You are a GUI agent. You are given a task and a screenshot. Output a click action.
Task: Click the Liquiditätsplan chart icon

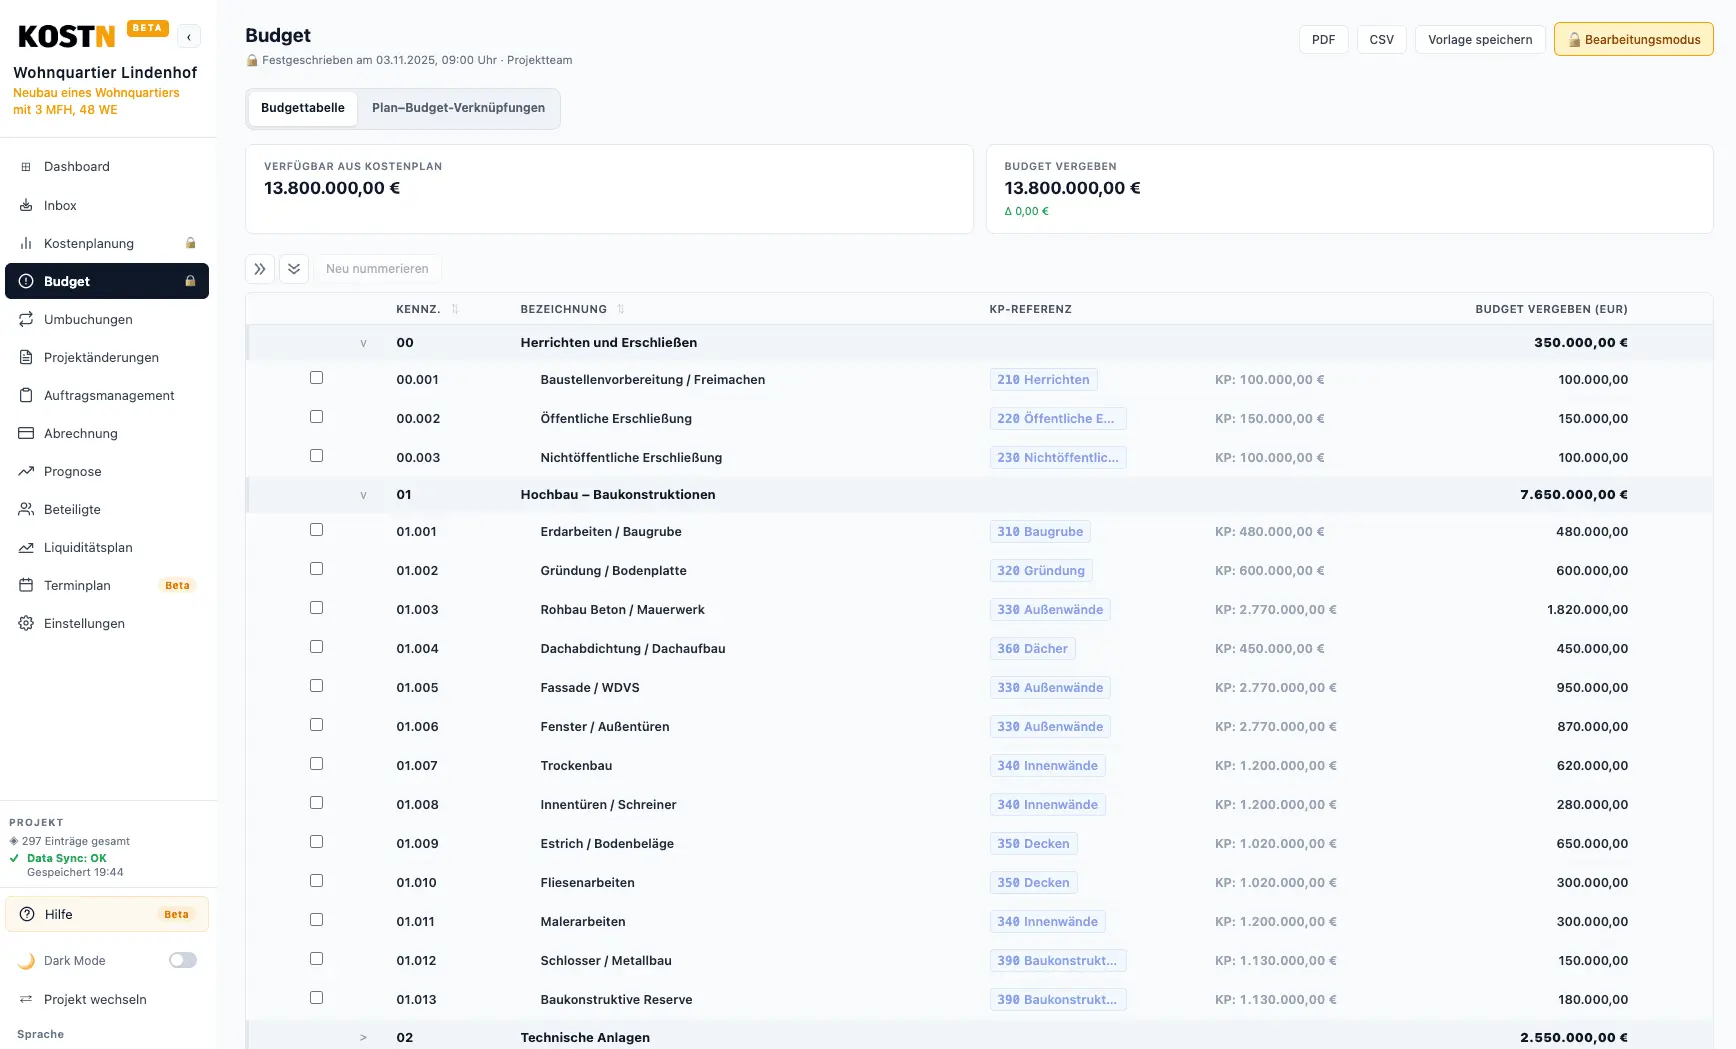pos(26,548)
